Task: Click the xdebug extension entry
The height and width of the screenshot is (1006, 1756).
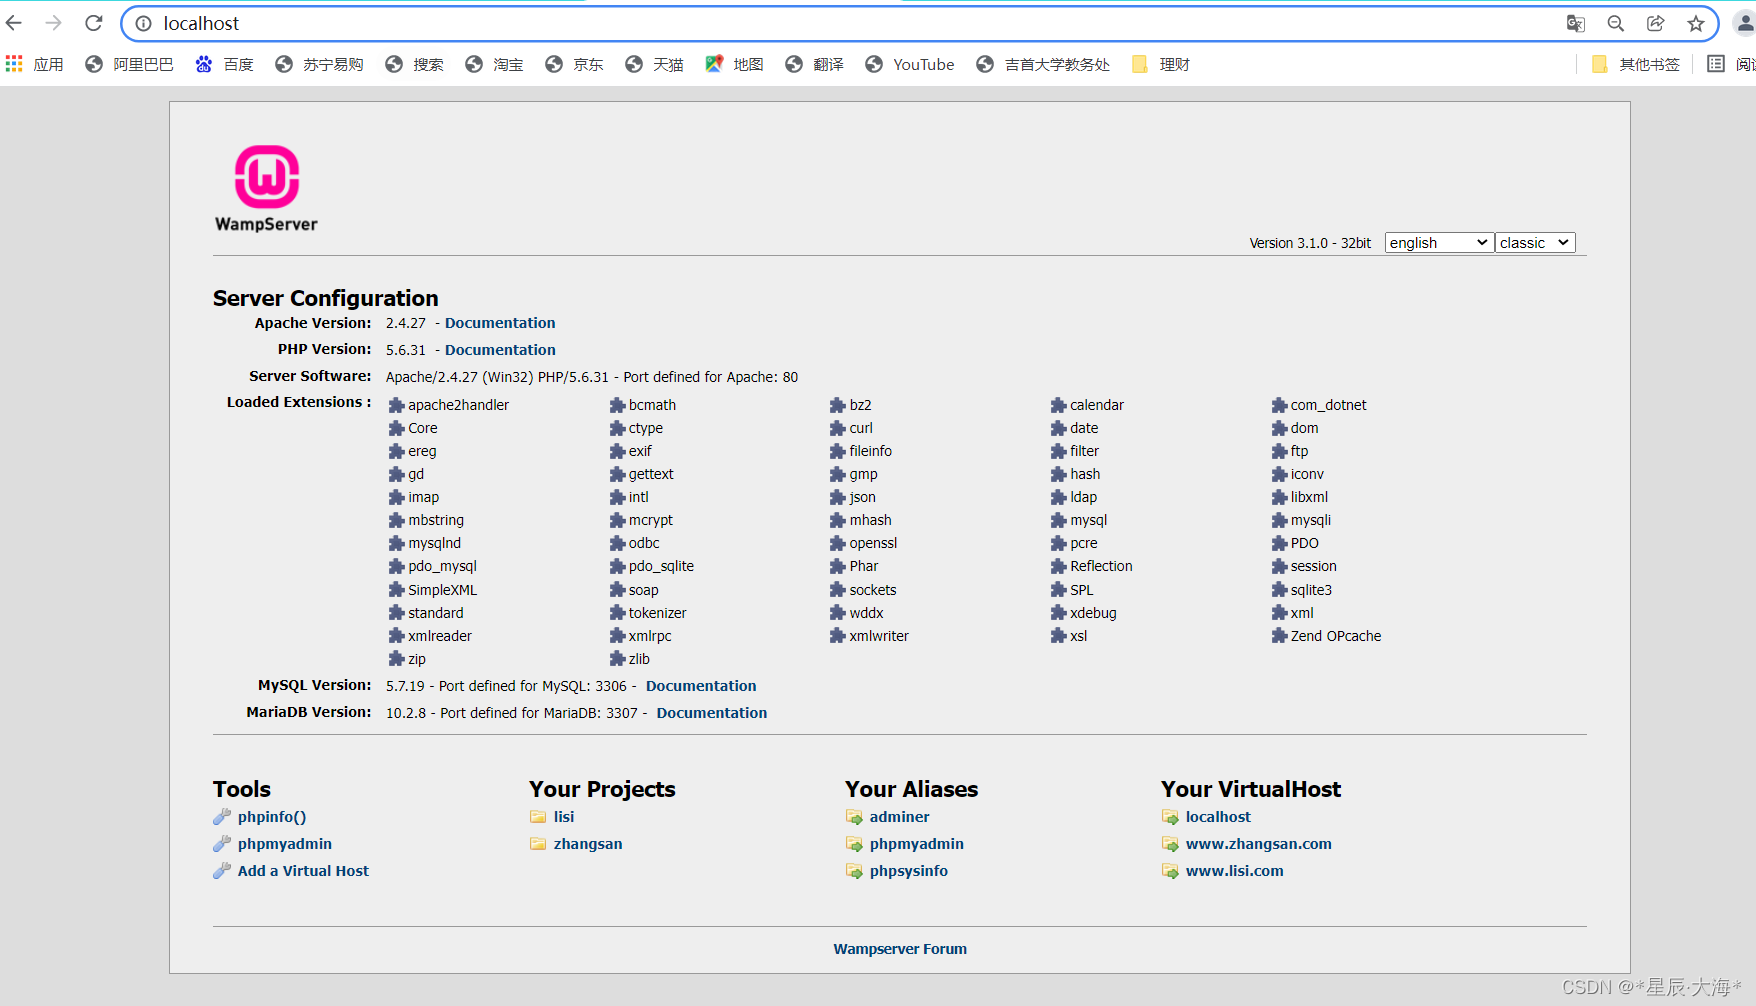Action: (1083, 613)
